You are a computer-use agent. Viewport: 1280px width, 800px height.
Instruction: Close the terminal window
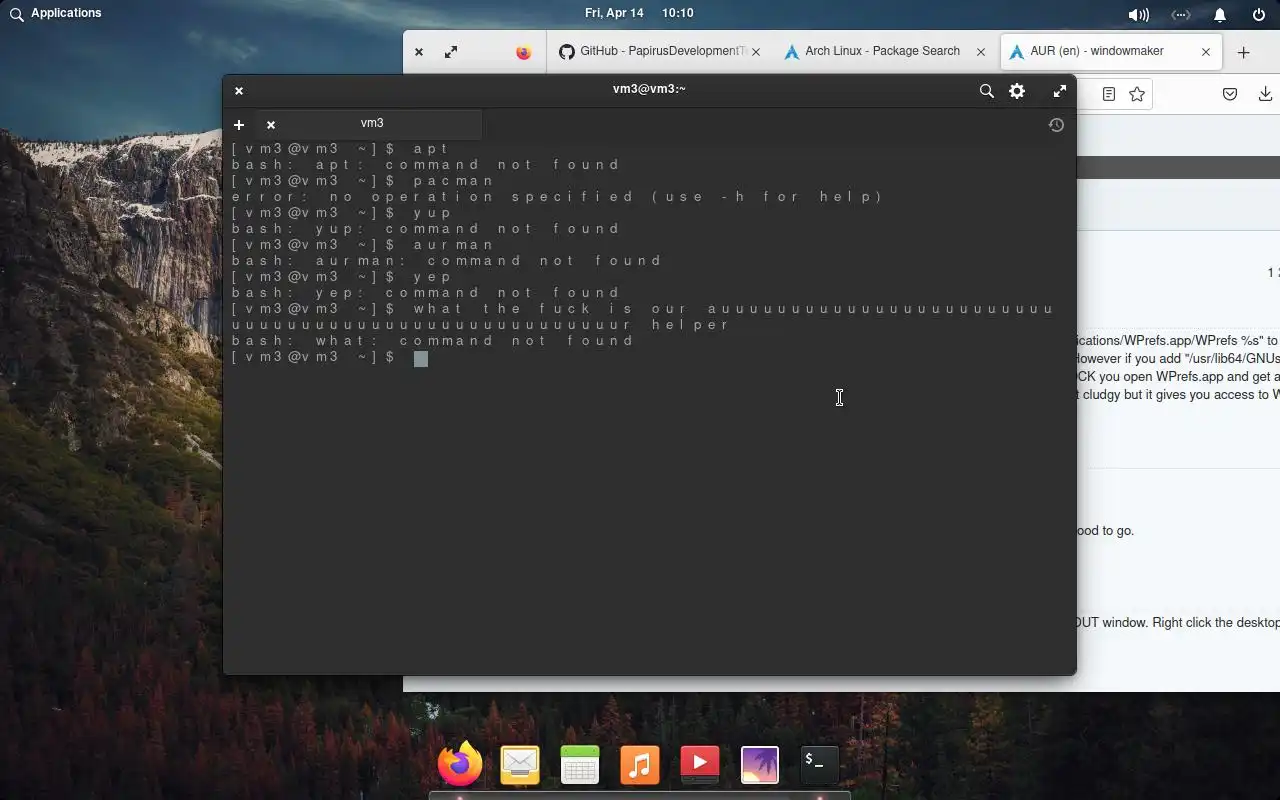[x=239, y=91]
